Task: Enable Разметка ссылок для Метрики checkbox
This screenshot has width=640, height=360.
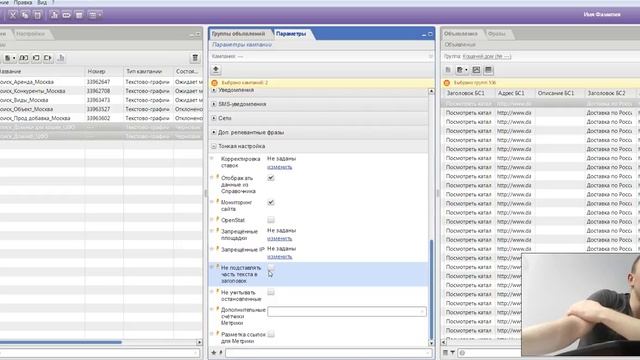Action: 271,334
